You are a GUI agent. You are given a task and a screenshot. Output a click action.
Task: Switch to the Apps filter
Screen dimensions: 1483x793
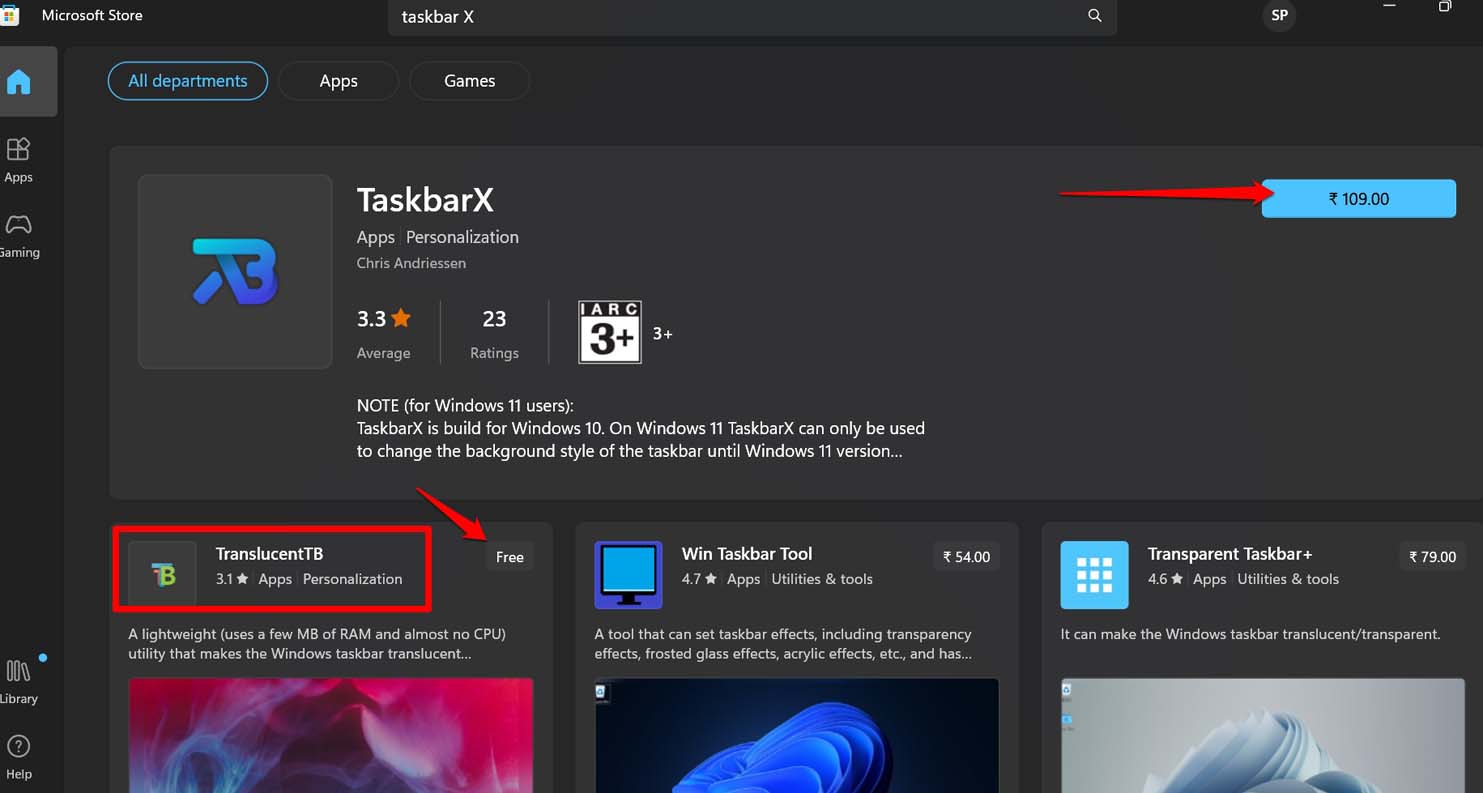point(338,80)
